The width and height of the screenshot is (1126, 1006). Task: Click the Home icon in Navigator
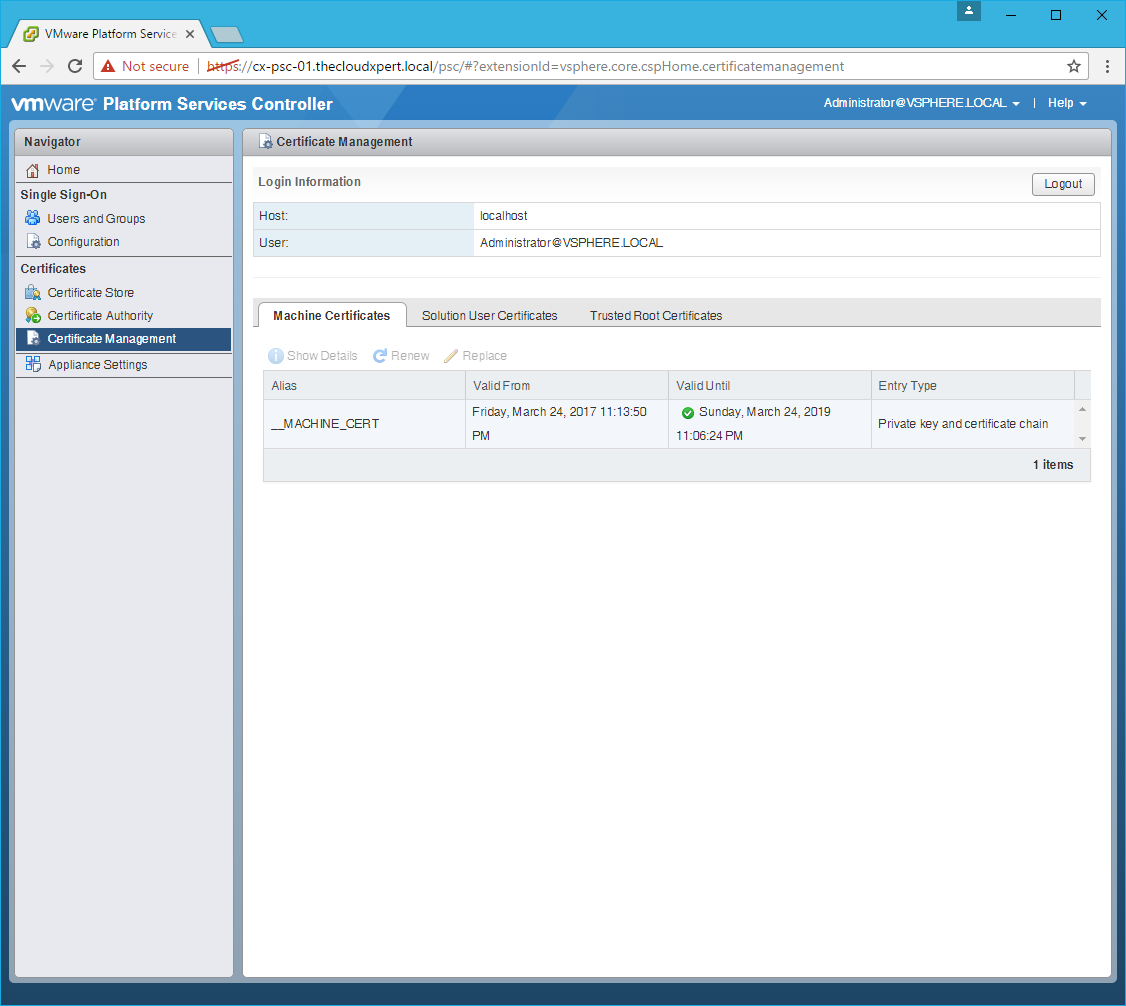coord(33,170)
